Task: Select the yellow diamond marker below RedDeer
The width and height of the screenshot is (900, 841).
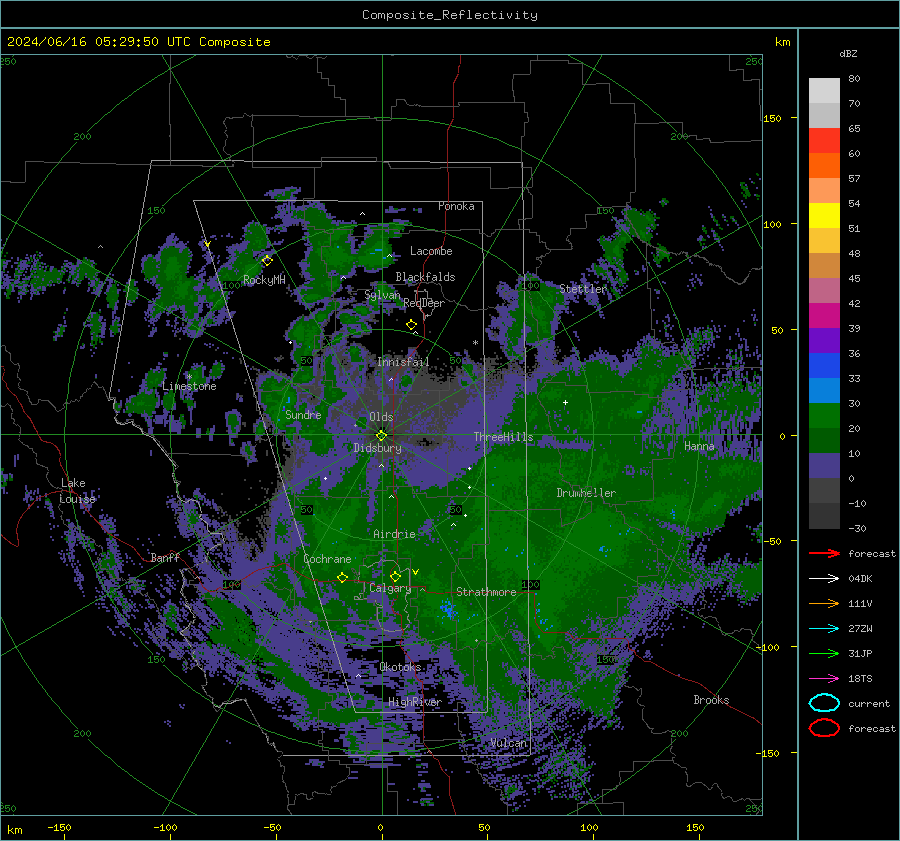Action: 411,325
